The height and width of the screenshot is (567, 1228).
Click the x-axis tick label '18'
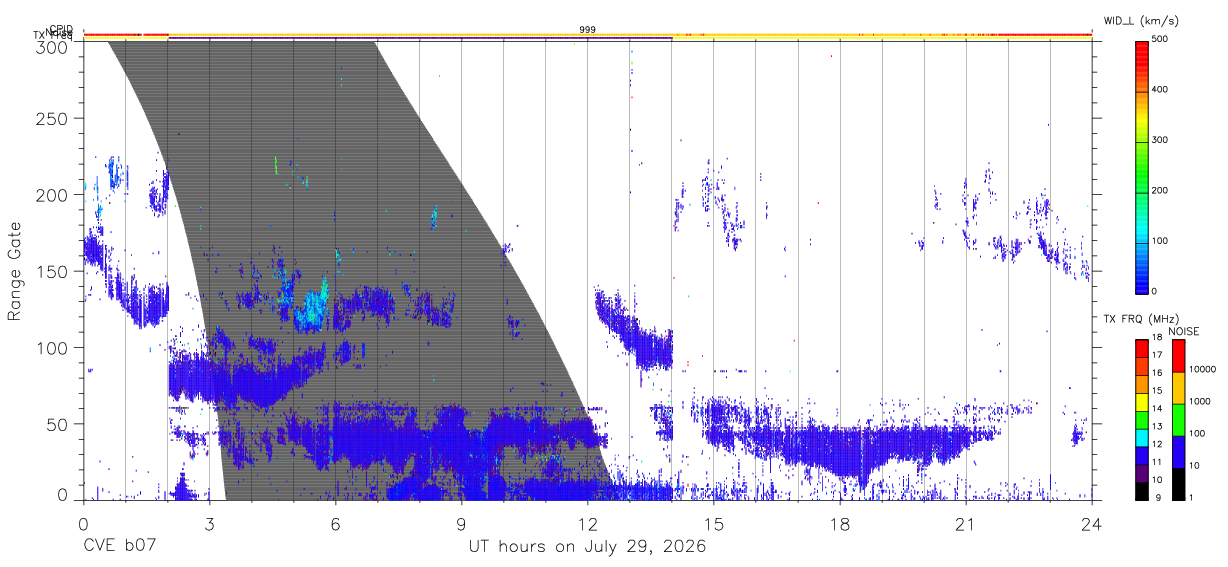[839, 523]
